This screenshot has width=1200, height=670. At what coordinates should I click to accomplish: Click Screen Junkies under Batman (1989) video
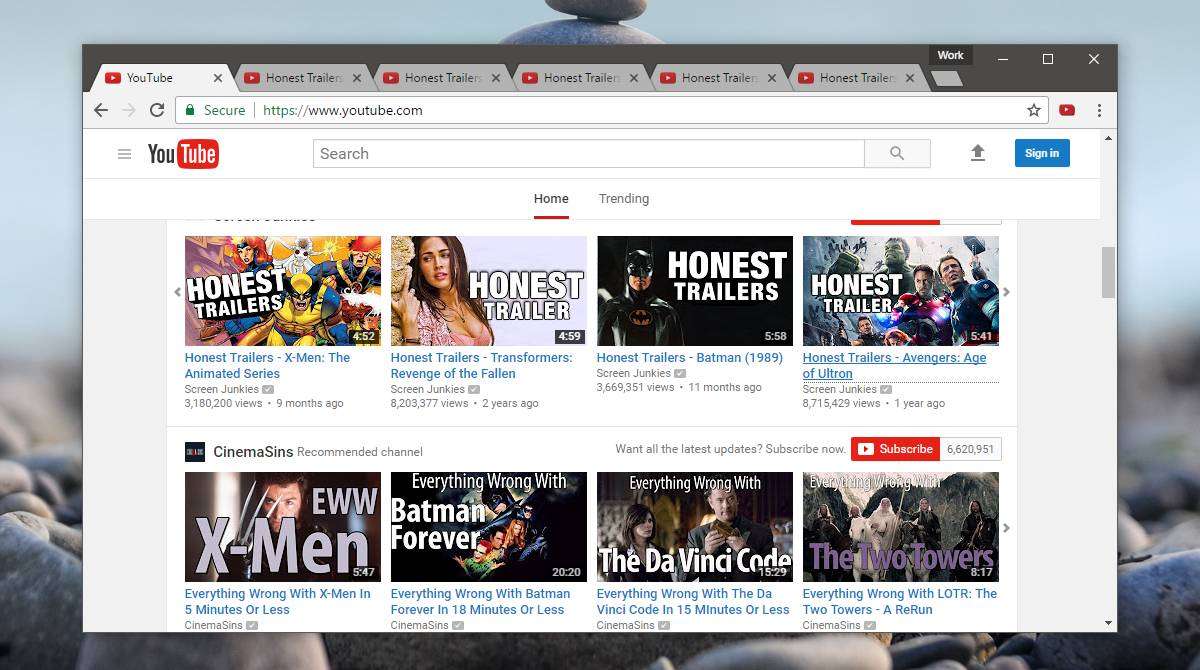(x=633, y=373)
